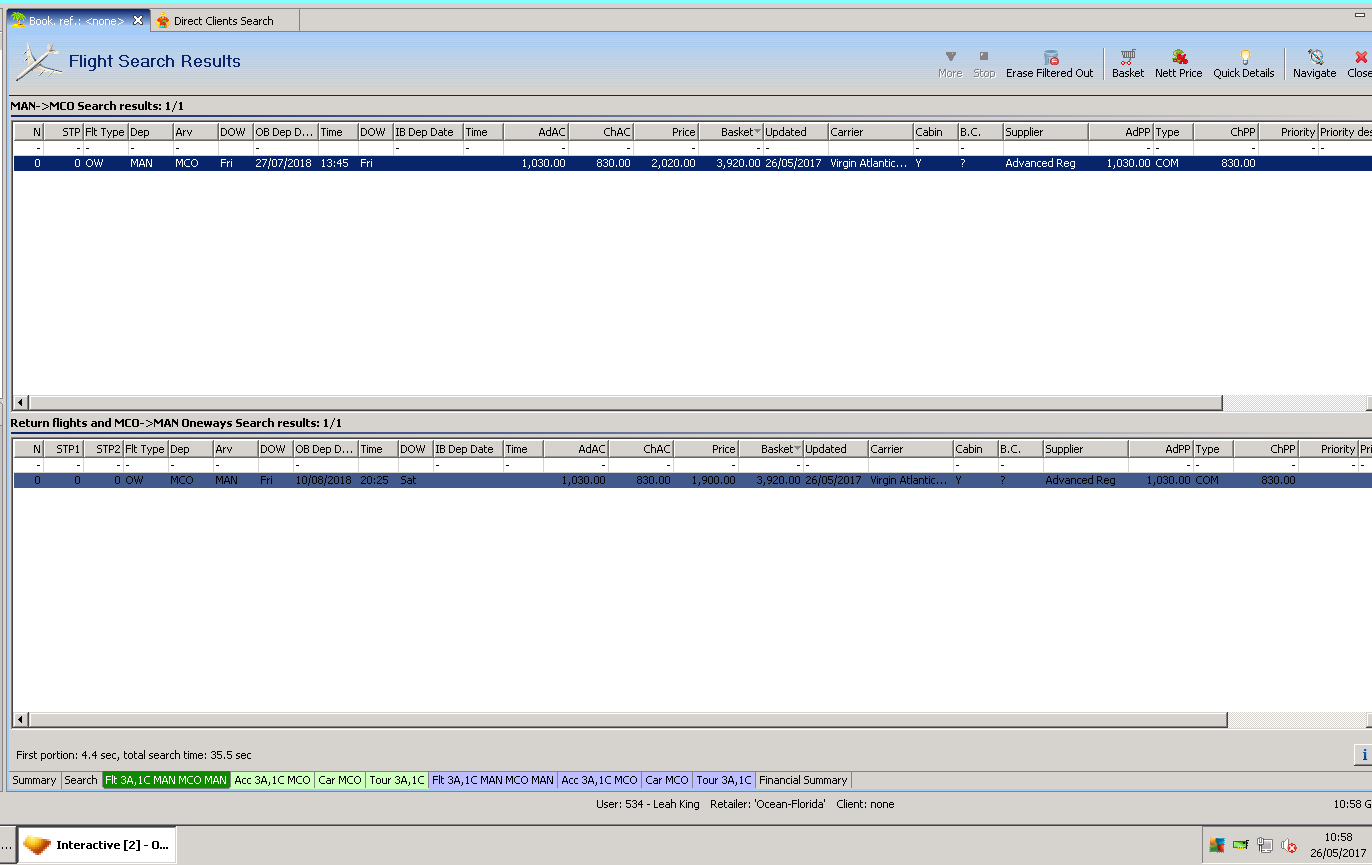
Task: Open the green Acc 3A,1C MCO tab
Action: (272, 780)
